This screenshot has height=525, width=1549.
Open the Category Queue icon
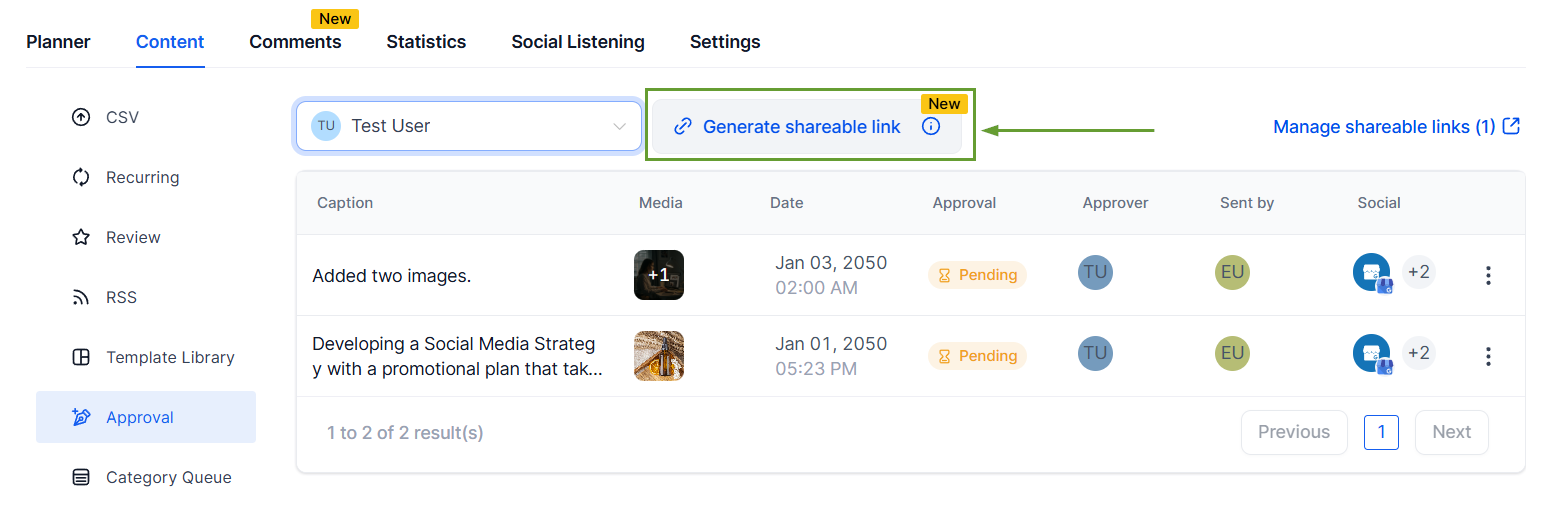pyautogui.click(x=81, y=477)
